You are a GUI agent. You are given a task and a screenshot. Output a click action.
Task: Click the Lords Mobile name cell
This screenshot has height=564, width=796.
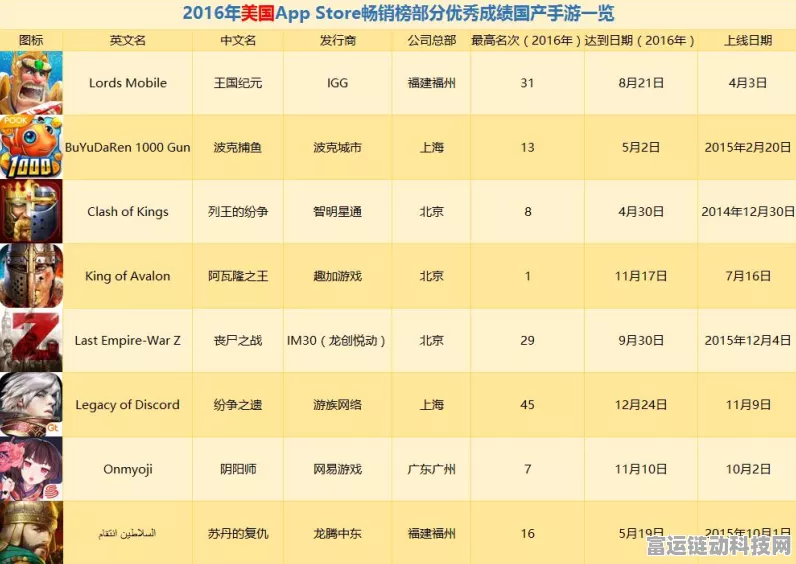point(127,83)
